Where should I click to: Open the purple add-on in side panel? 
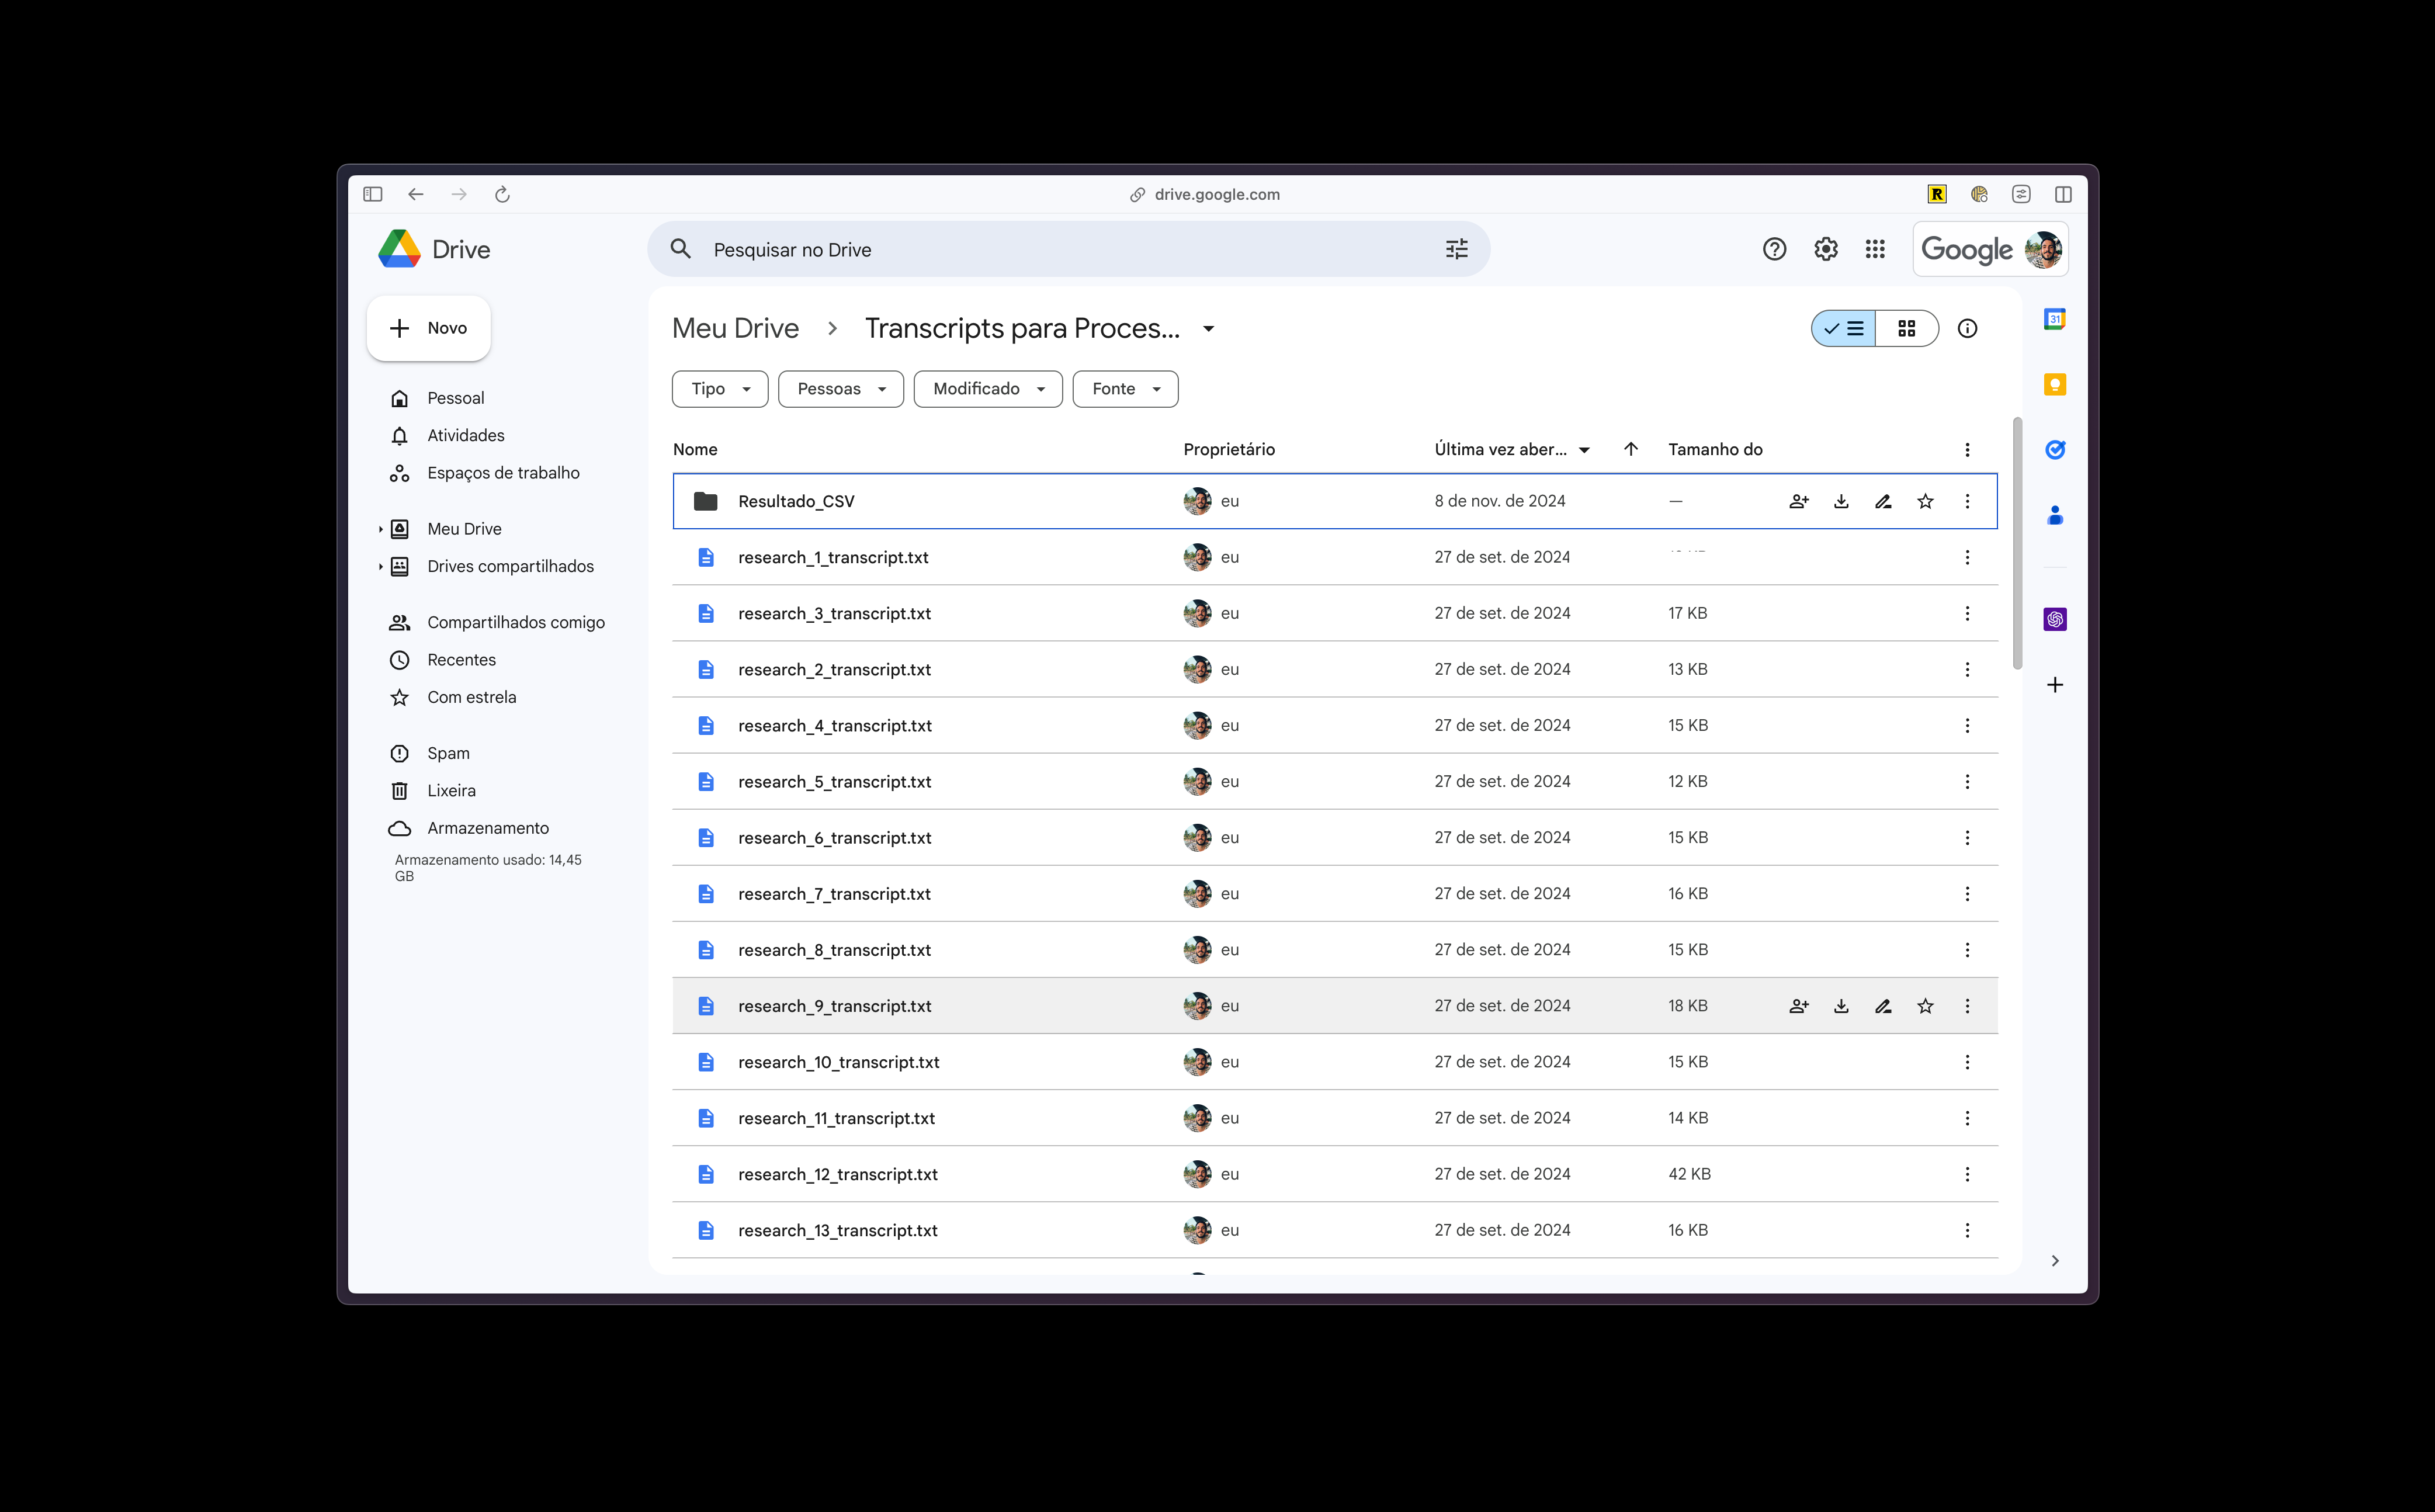point(2055,619)
